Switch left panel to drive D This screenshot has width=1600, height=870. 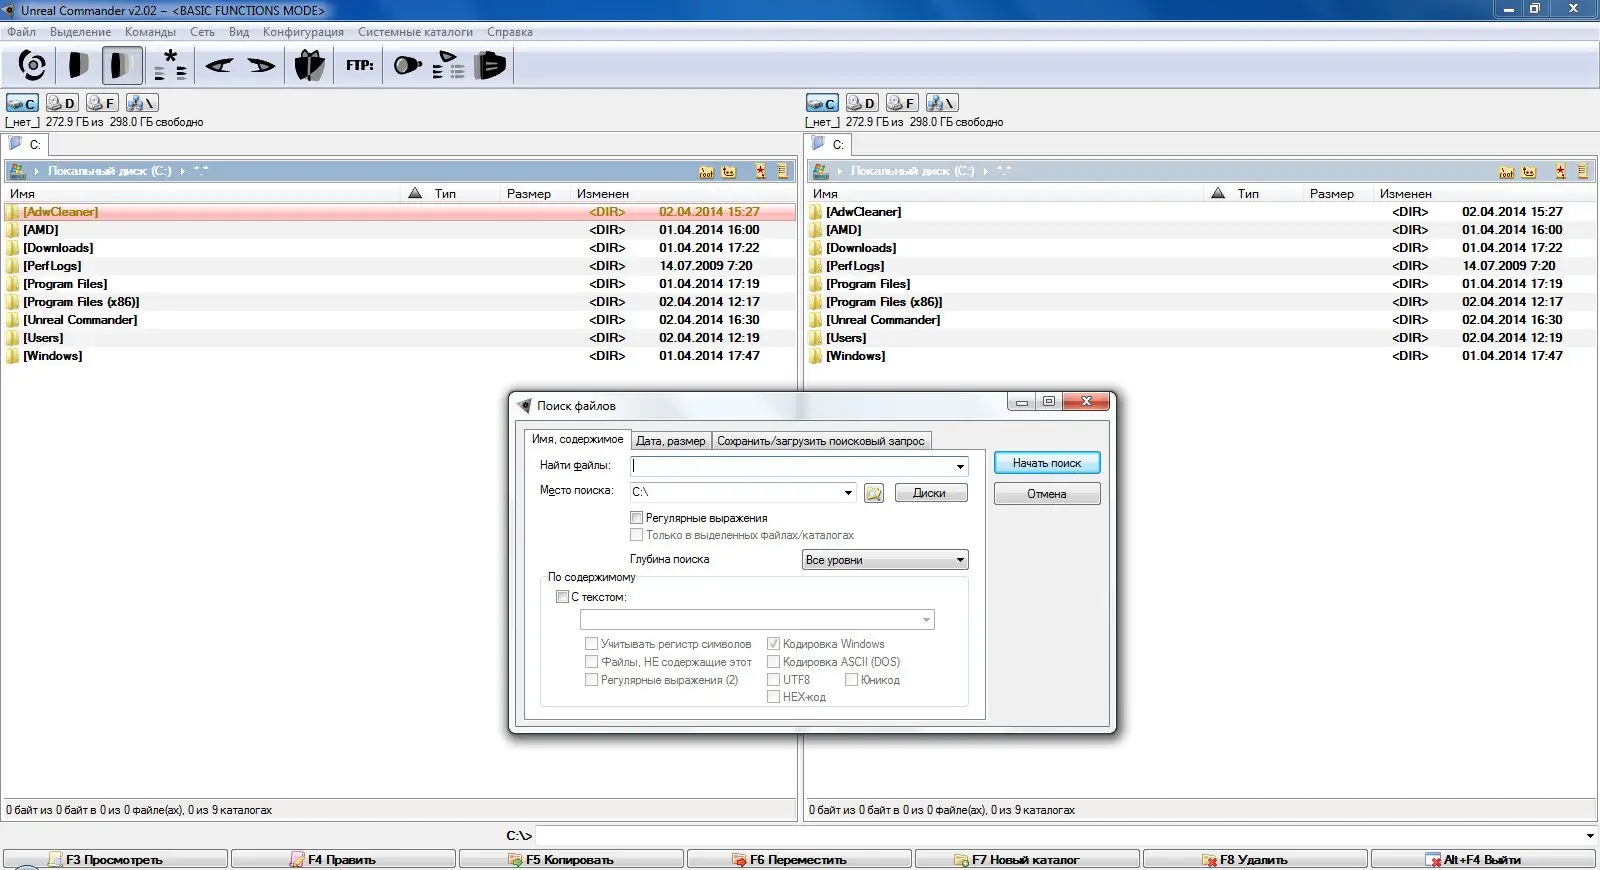click(62, 103)
